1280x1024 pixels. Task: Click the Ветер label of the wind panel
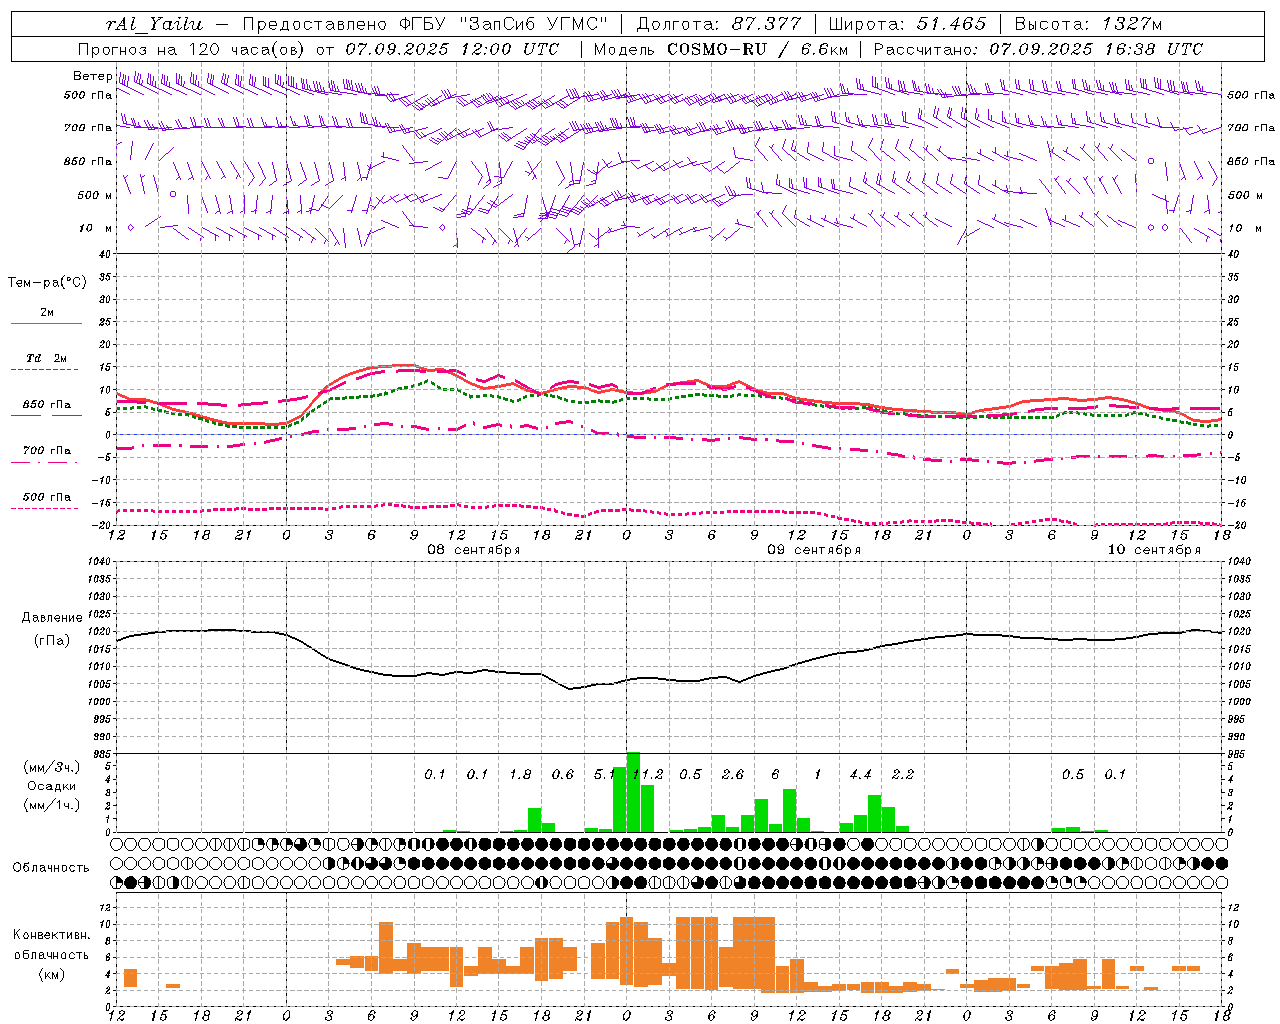92,76
